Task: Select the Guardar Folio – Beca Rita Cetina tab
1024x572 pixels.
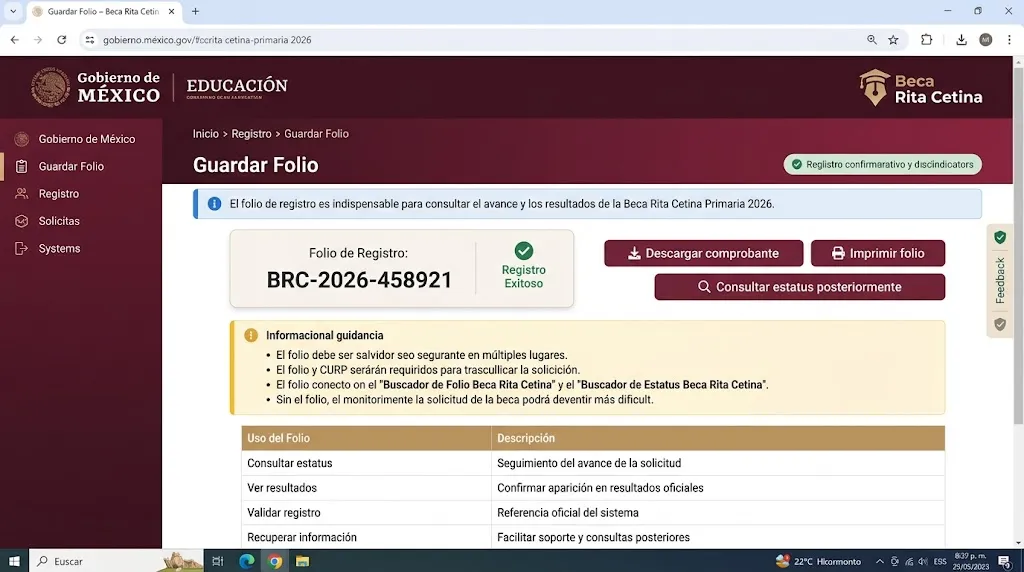Action: pos(104,12)
